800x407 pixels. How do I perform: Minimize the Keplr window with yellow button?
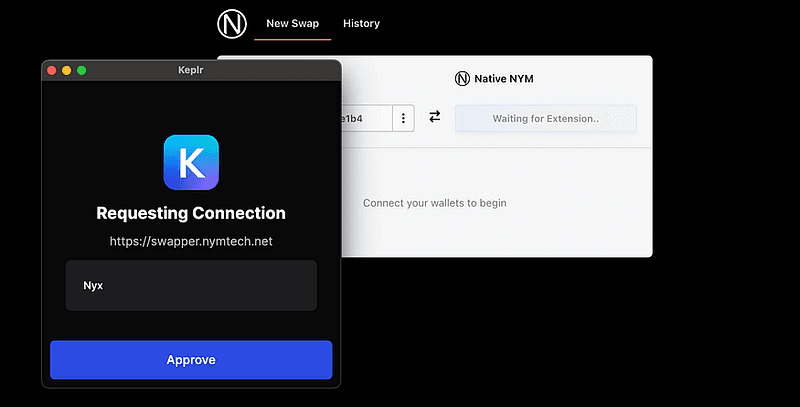(x=67, y=70)
